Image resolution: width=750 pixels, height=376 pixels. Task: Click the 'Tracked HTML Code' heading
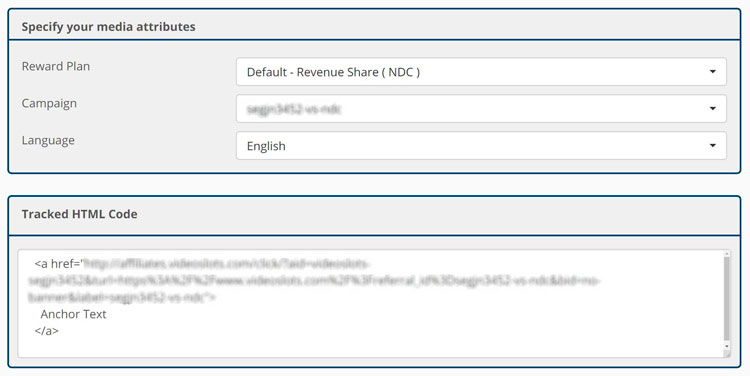79,214
